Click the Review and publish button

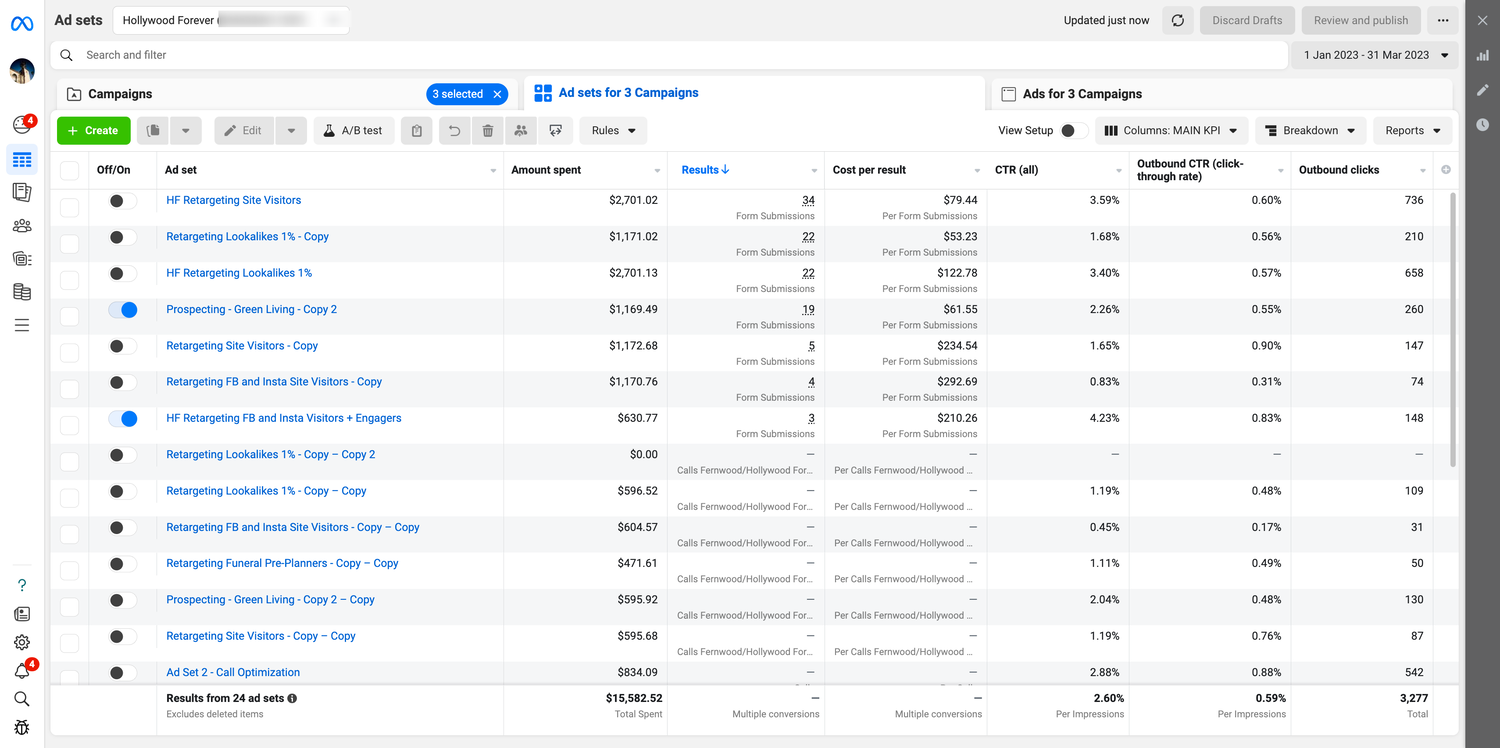coord(1361,20)
